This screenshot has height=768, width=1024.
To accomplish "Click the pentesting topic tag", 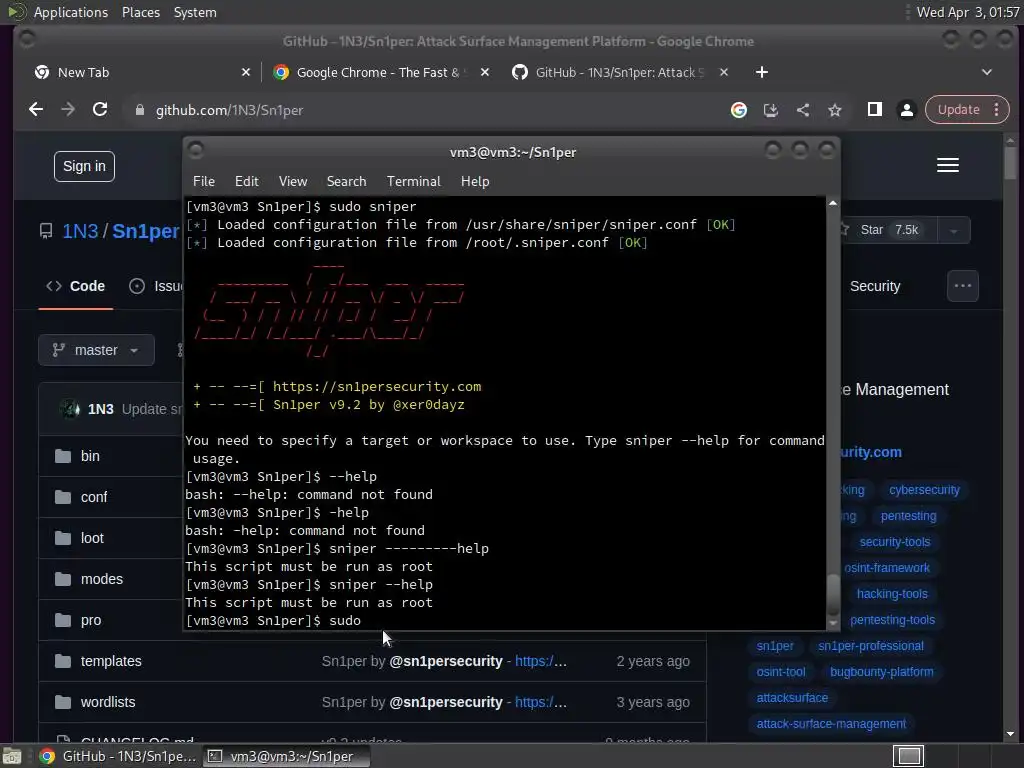I will coord(908,516).
